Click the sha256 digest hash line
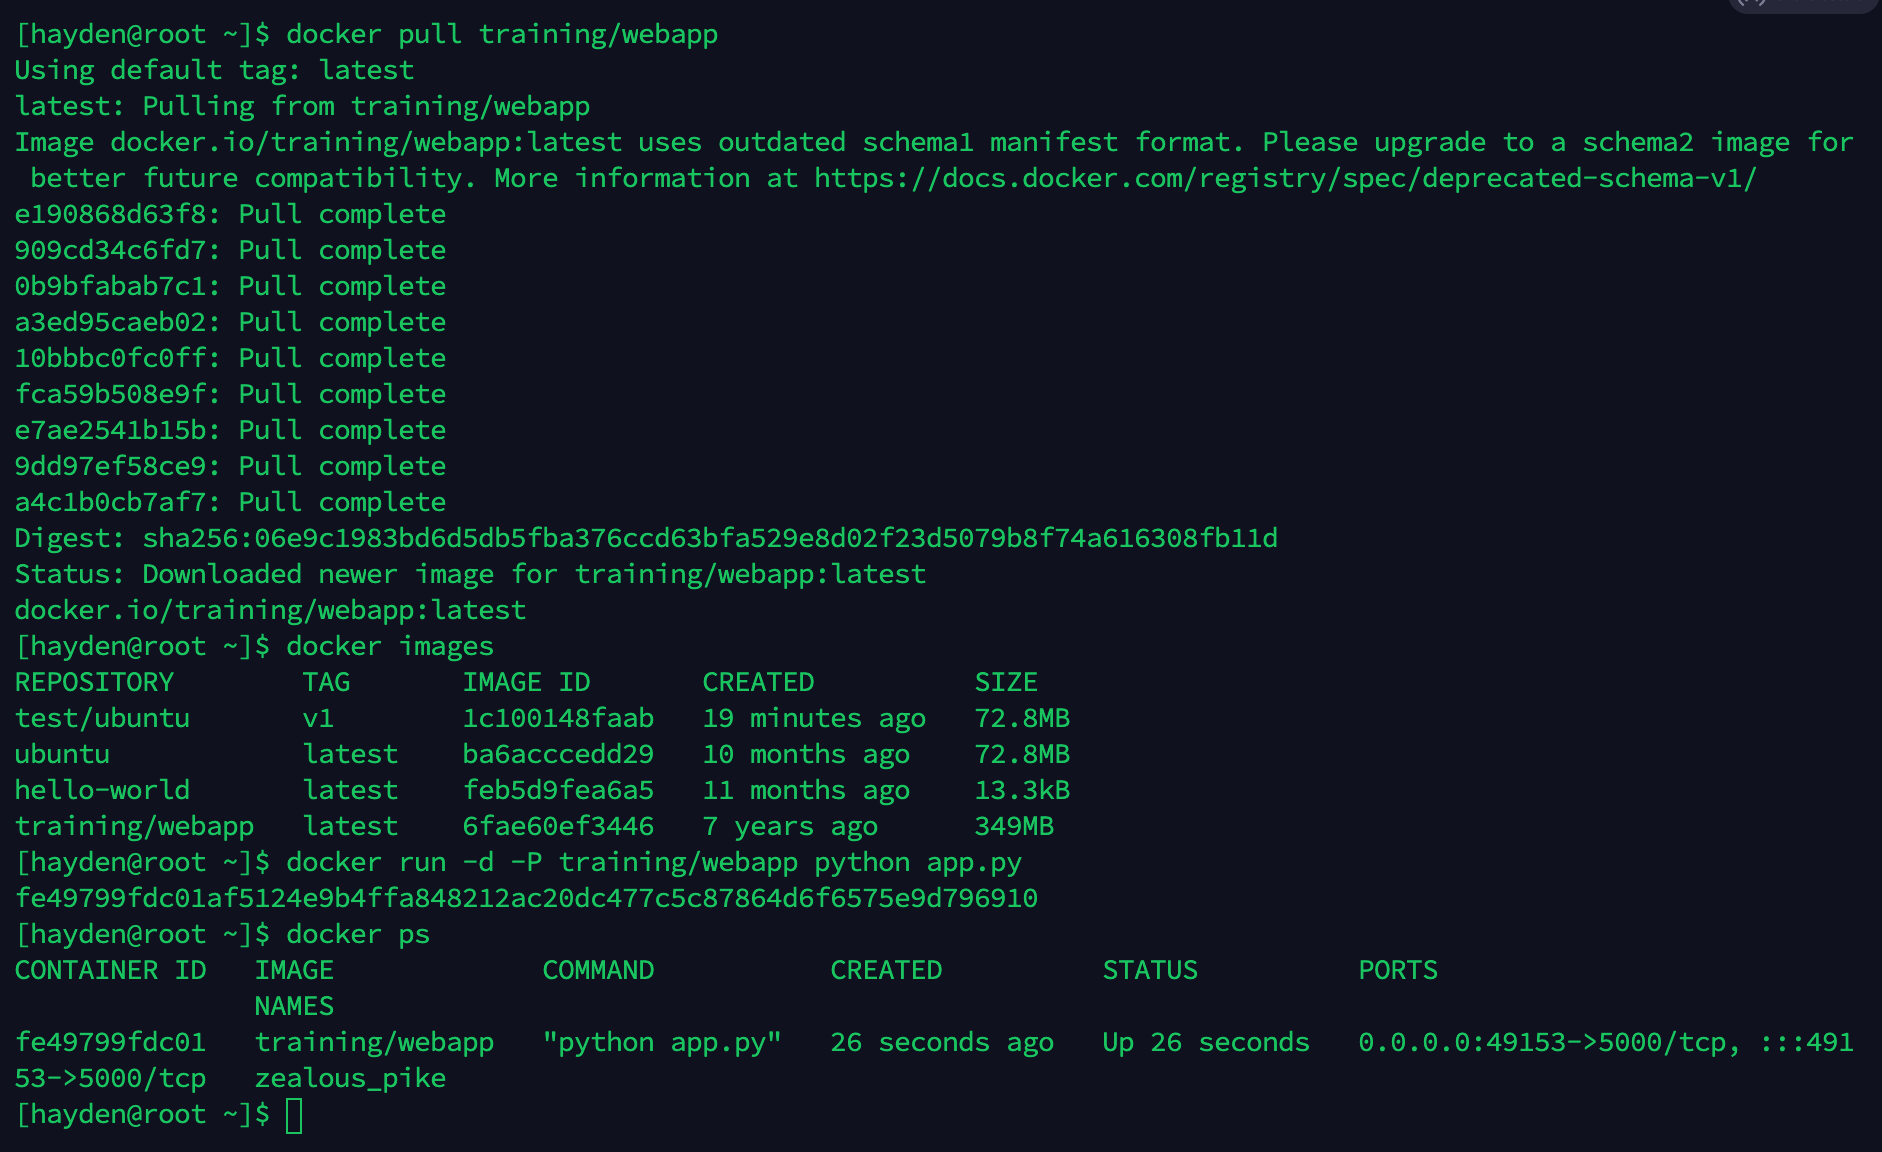The image size is (1882, 1152). pos(646,539)
